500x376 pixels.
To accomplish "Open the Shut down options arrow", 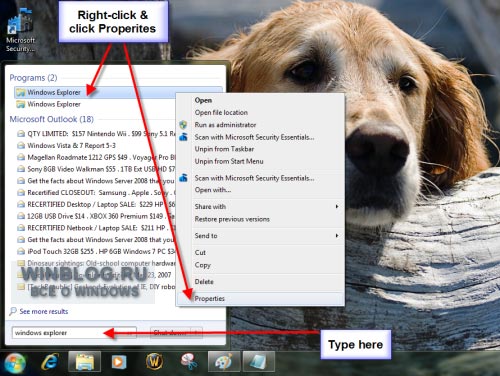I will pyautogui.click(x=197, y=332).
